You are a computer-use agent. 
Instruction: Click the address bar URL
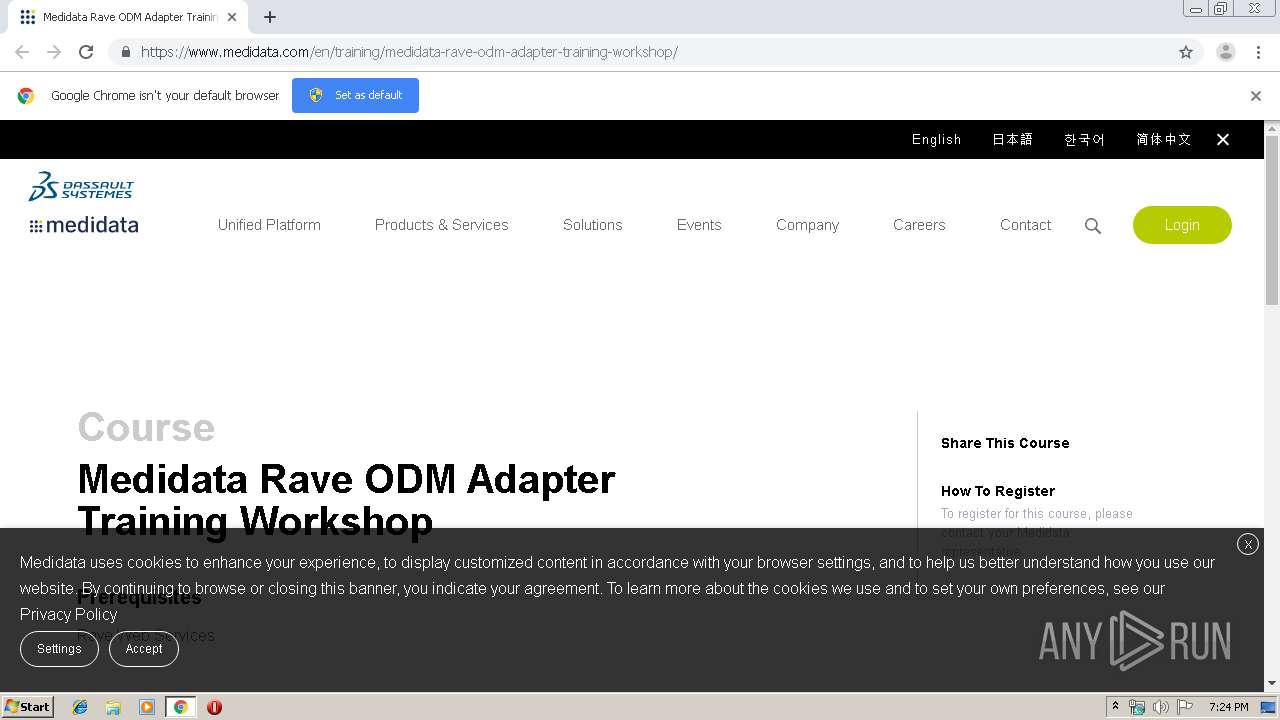(x=409, y=52)
